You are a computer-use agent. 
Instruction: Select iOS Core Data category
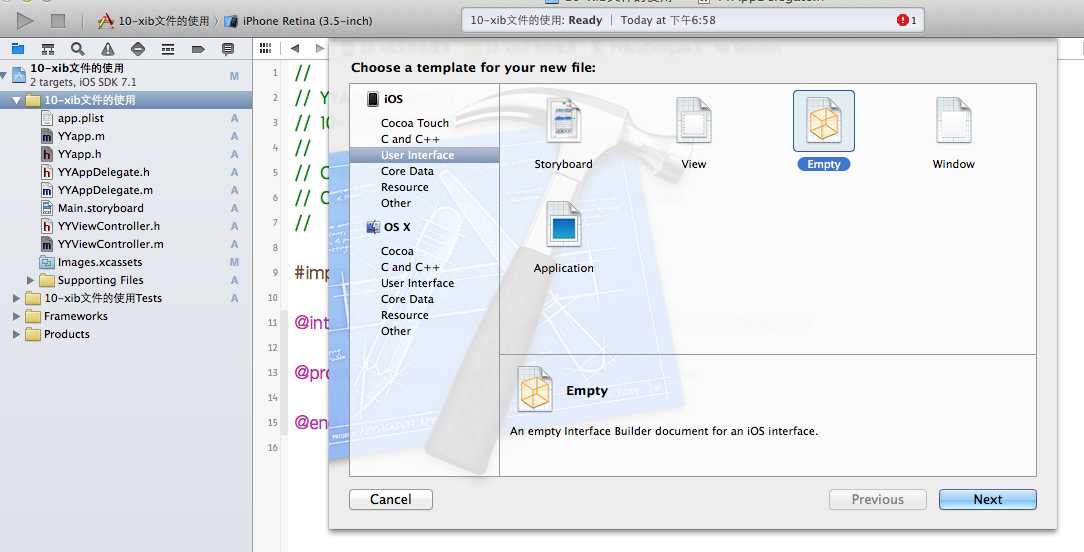point(407,171)
